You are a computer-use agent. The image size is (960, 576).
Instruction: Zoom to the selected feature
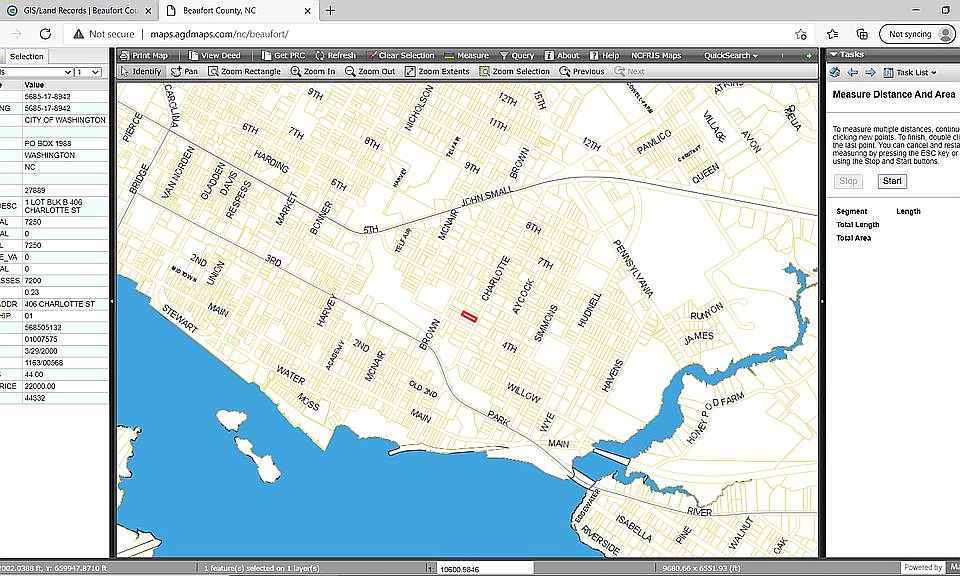point(514,72)
